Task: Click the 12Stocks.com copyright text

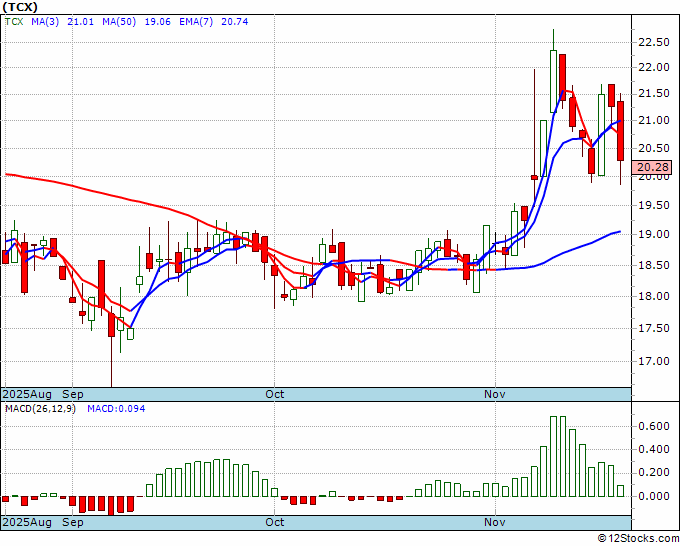Action: coord(638,539)
